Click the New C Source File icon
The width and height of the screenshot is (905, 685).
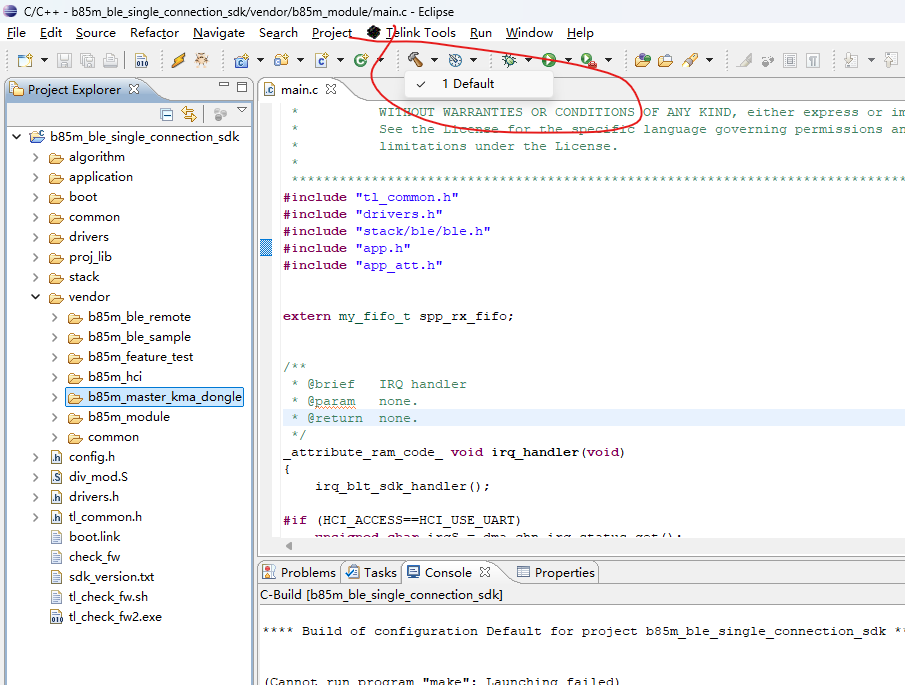tap(321, 60)
